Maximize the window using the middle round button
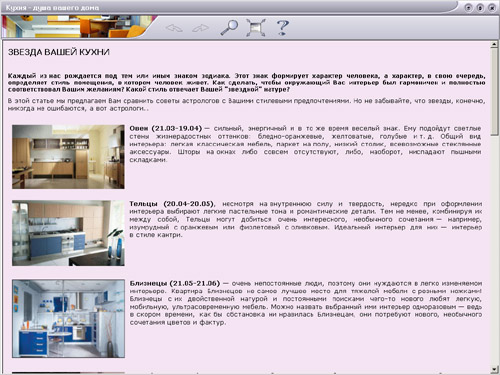Viewport: 500px width, 375px height. click(480, 7)
